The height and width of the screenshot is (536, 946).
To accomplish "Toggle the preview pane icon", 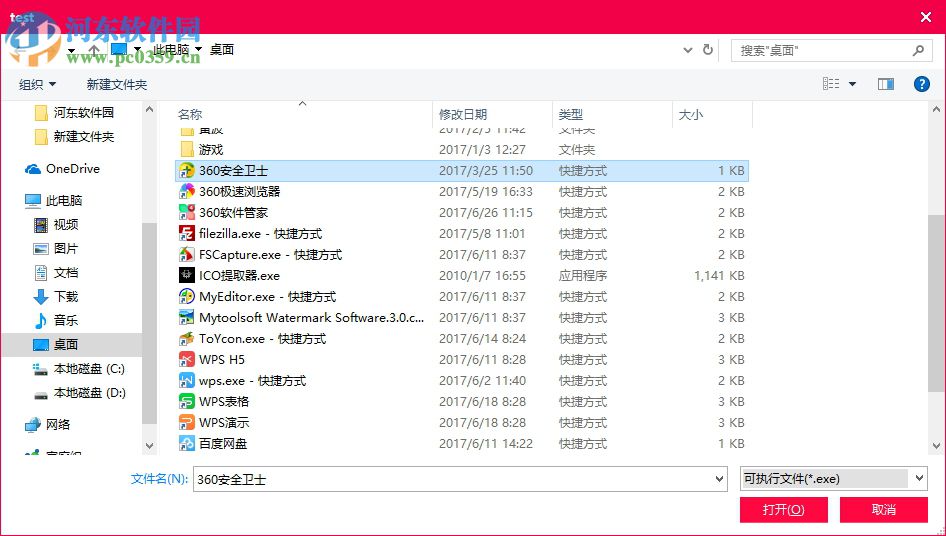I will pyautogui.click(x=886, y=84).
